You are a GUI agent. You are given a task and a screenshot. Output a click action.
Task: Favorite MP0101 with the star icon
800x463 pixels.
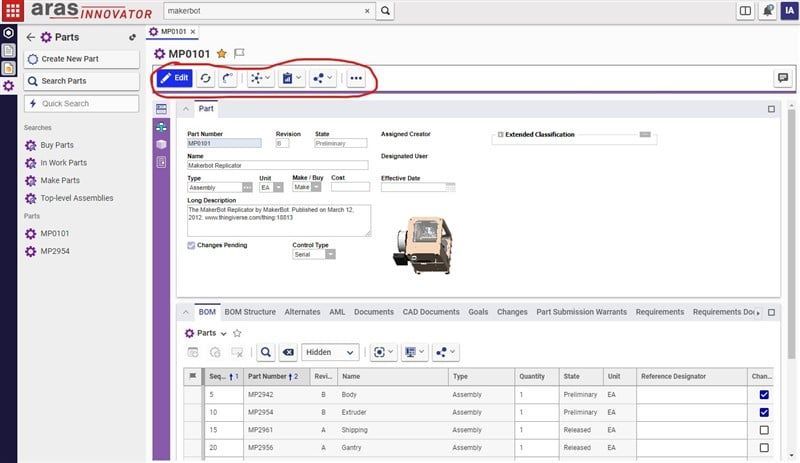pos(222,54)
